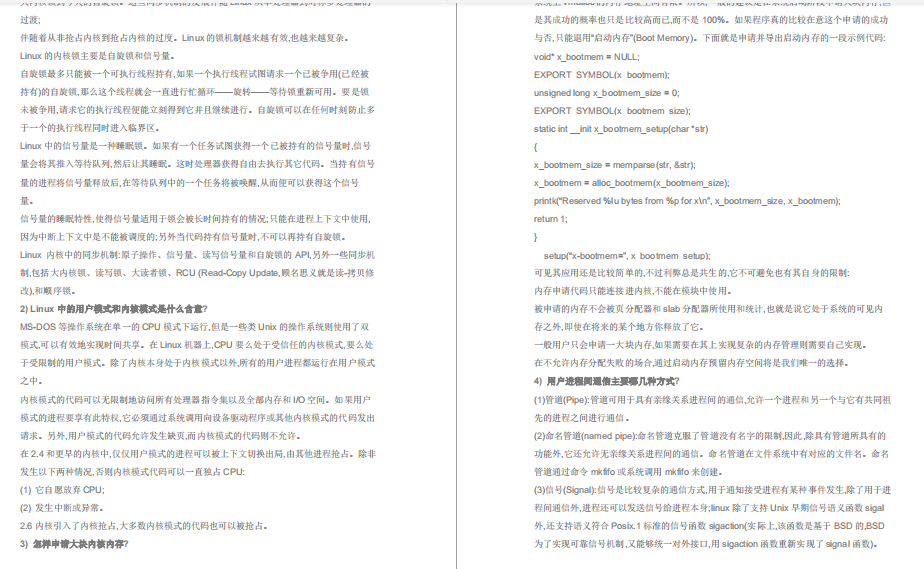
Task: Click the line starting "请求。另外,用户模式的代码允许发生缺页"
Action: (161, 436)
